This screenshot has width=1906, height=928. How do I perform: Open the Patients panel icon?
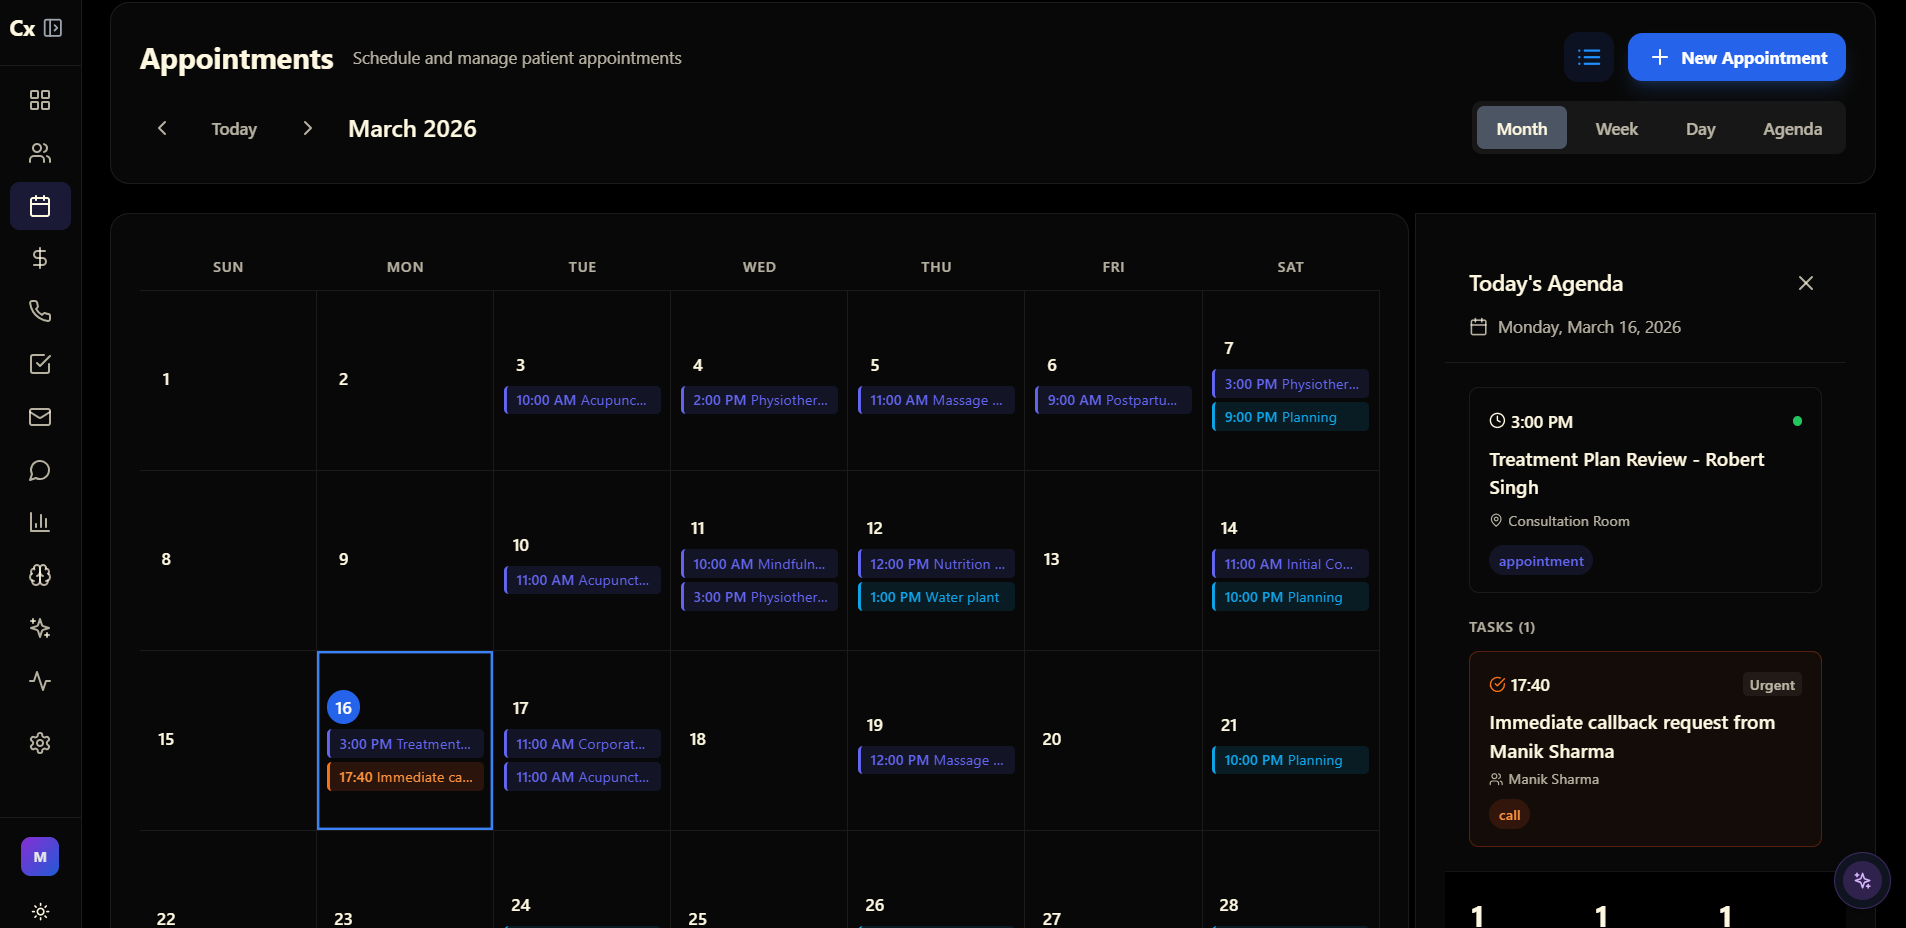[x=40, y=152]
